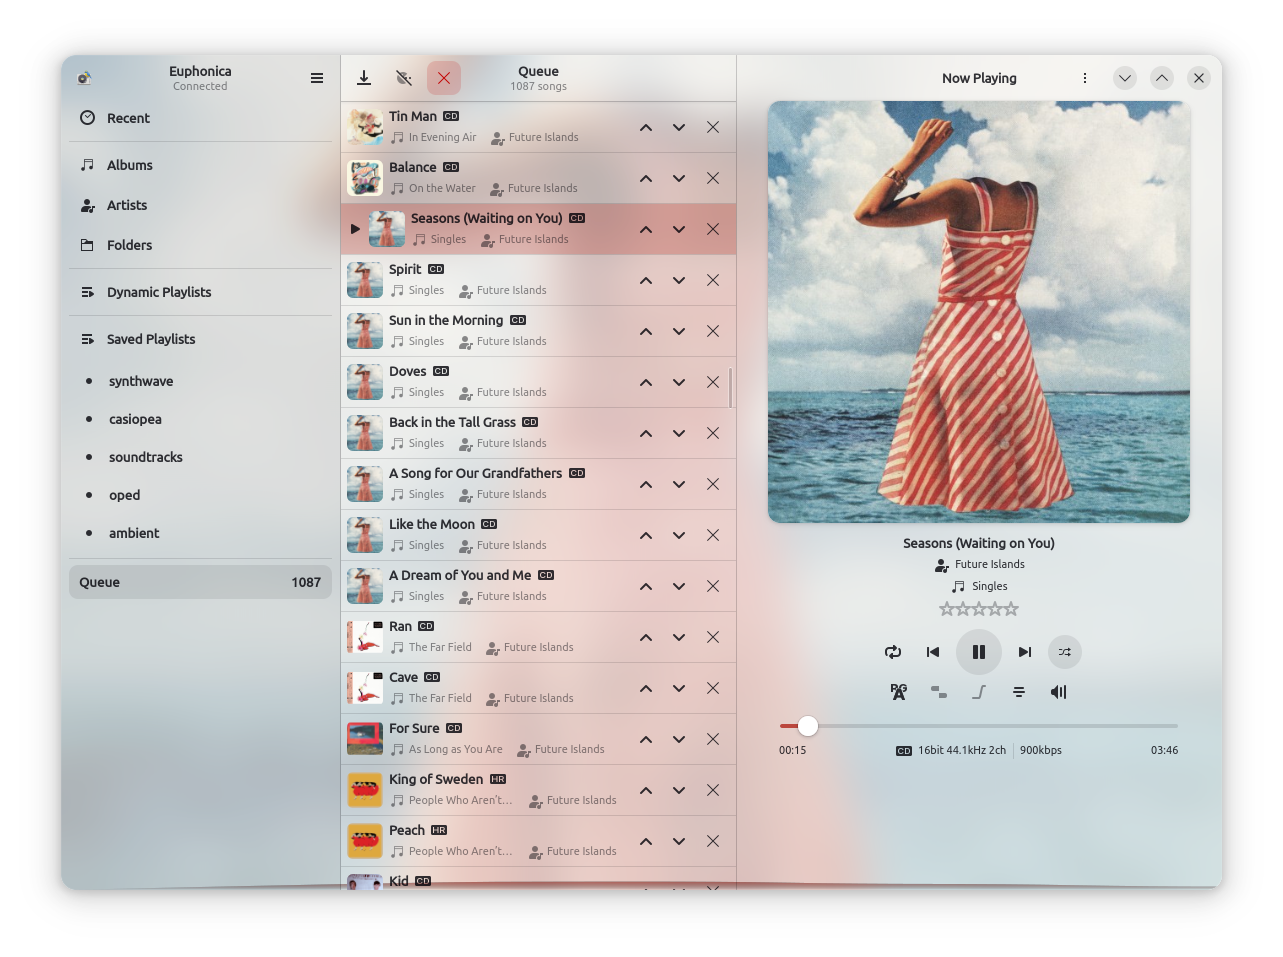This screenshot has width=1283, height=957.
Task: Open the Albums view
Action: tap(200, 165)
